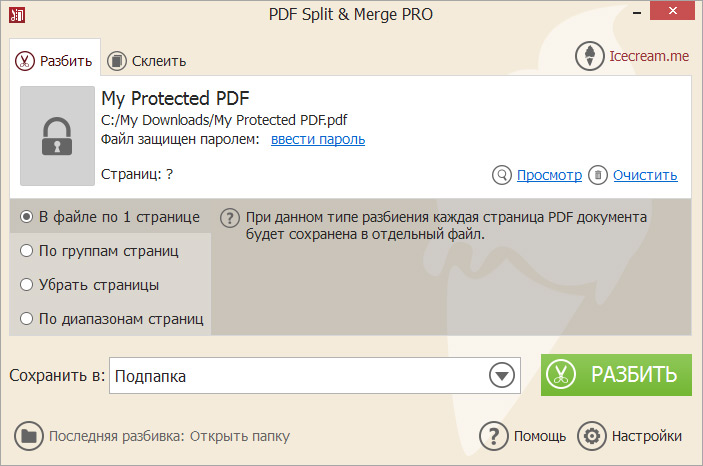Viewport: 703px width, 466px height.
Task: Click the Icecream.me ice cream cone logo
Action: pyautogui.click(x=590, y=56)
